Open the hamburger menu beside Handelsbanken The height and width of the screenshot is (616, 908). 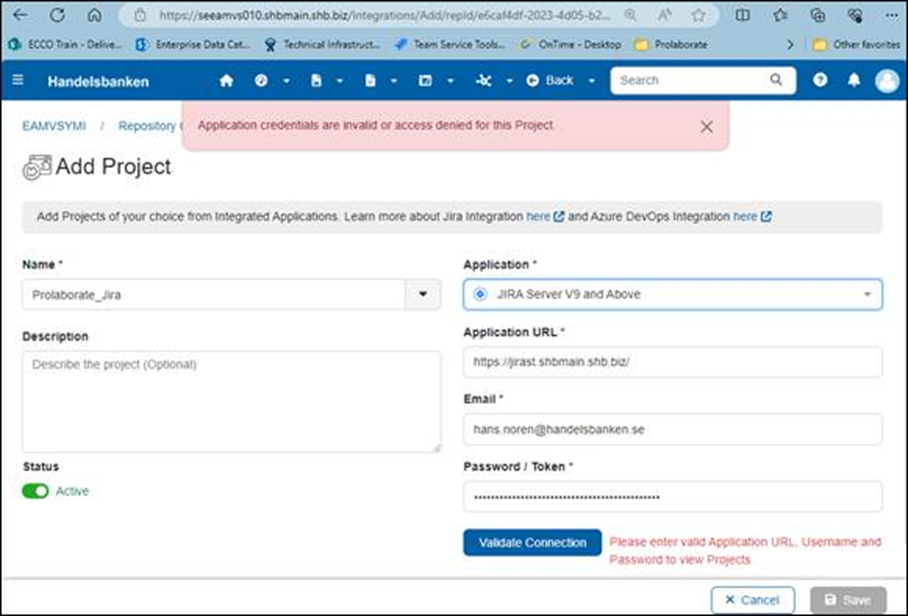tap(18, 80)
